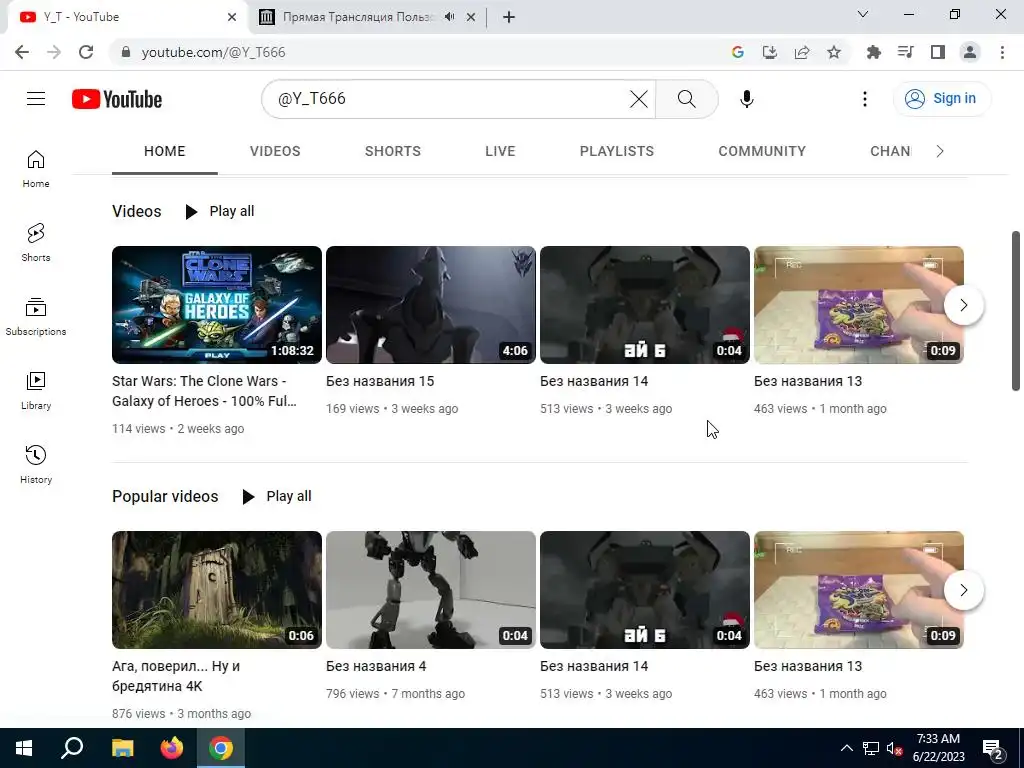The image size is (1024, 768).
Task: Click the muted volume tray icon
Action: 895,748
